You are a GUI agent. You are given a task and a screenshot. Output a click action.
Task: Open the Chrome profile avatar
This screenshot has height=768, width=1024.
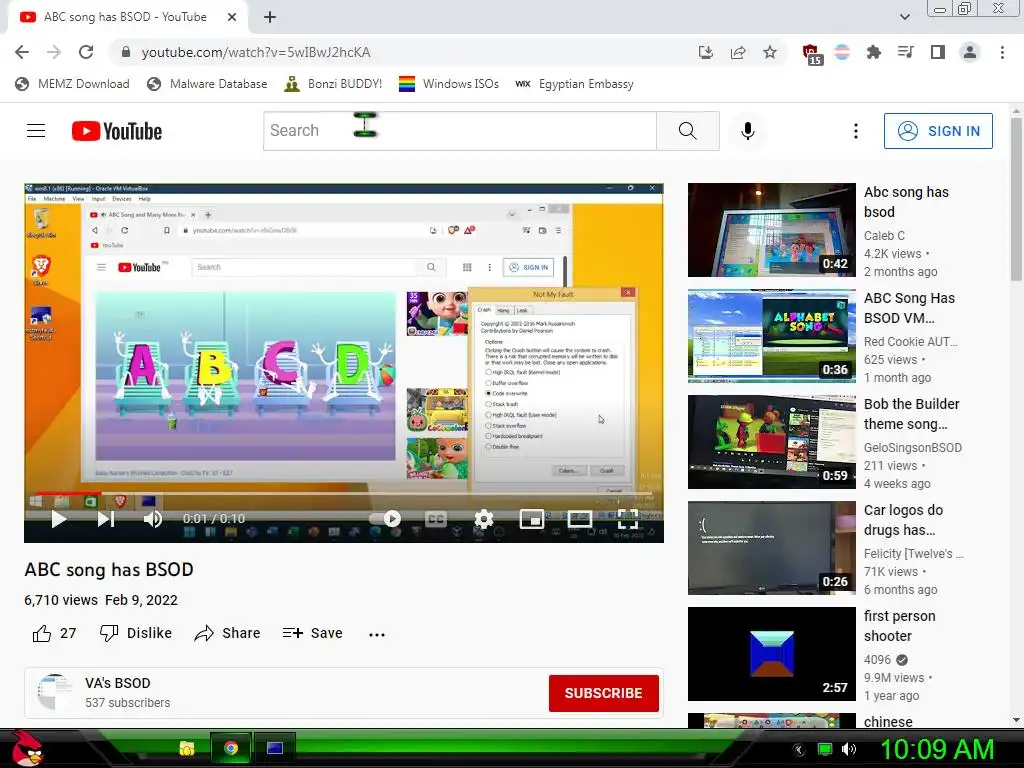coord(970,52)
